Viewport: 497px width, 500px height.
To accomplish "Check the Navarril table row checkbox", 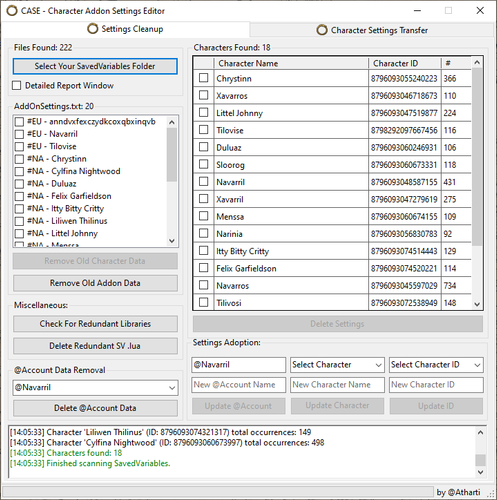I will 204,182.
